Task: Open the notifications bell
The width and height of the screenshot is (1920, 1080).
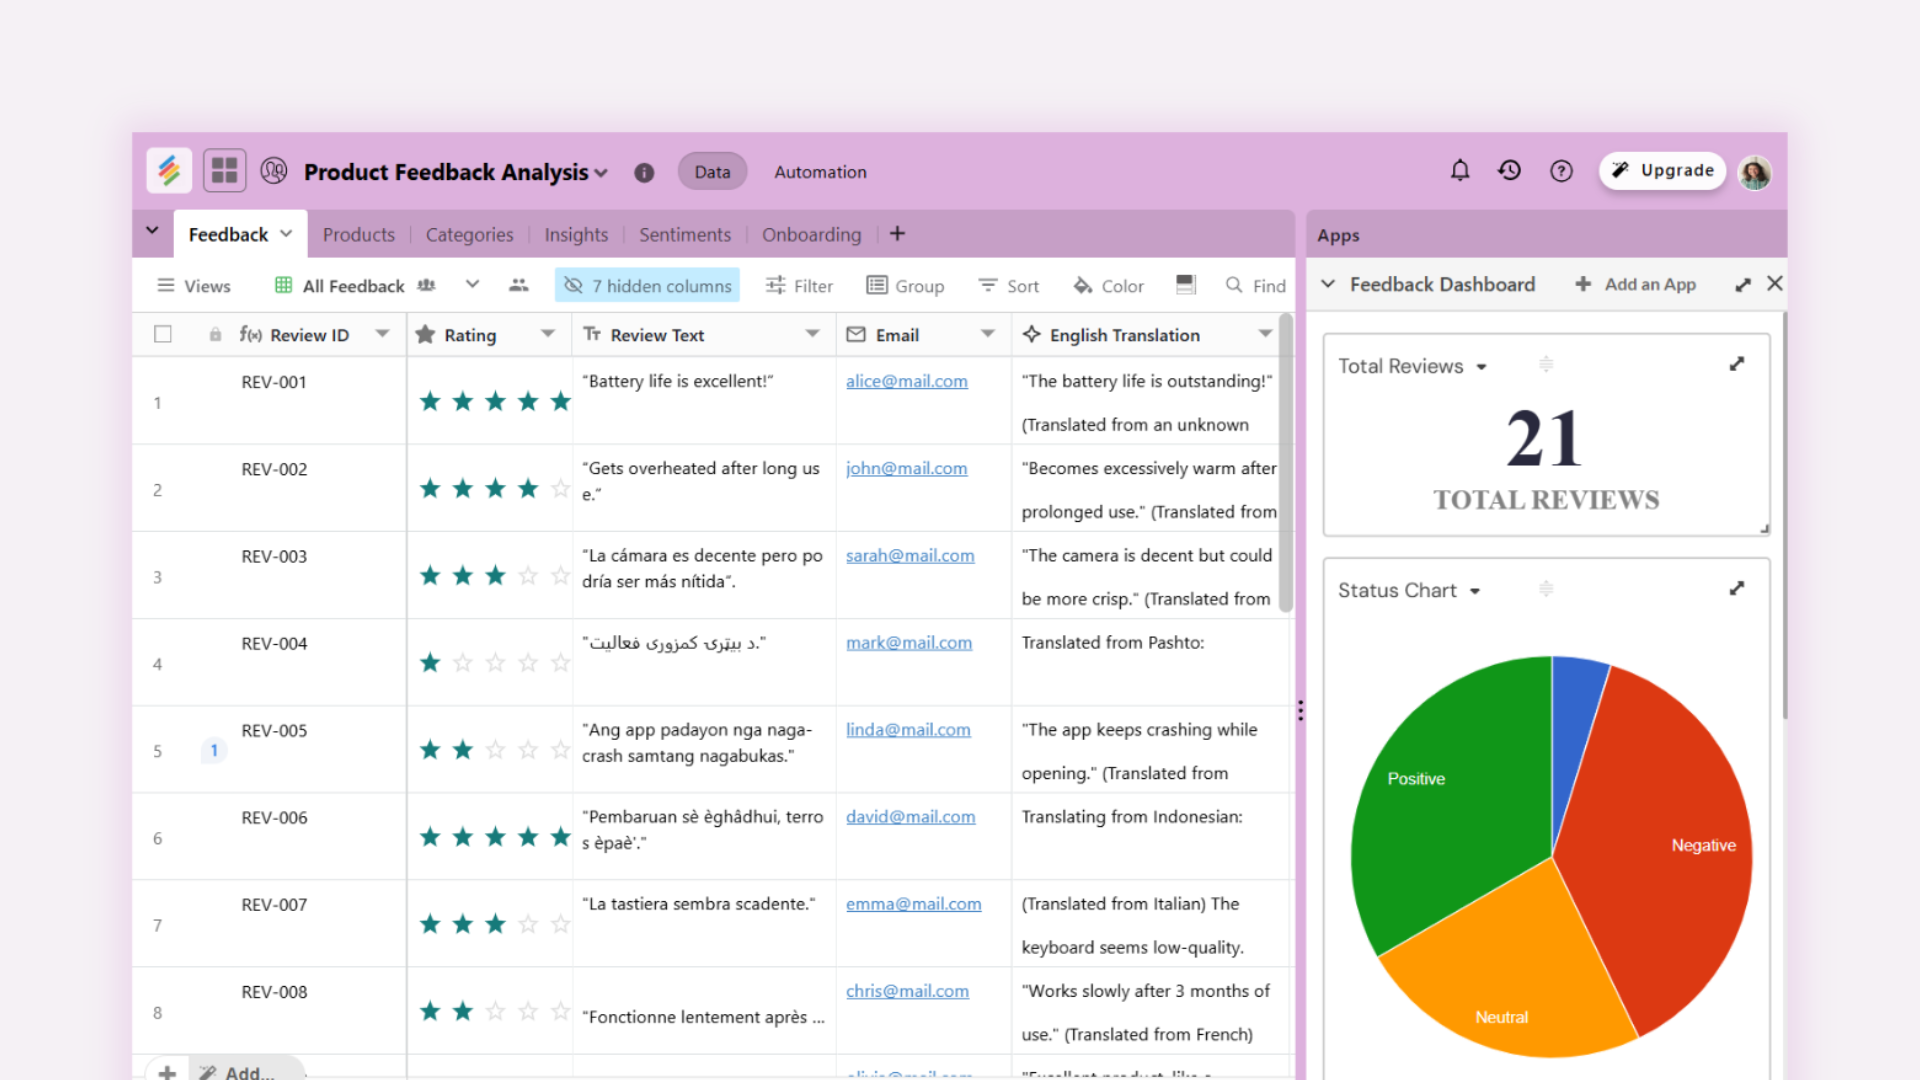Action: [1460, 170]
